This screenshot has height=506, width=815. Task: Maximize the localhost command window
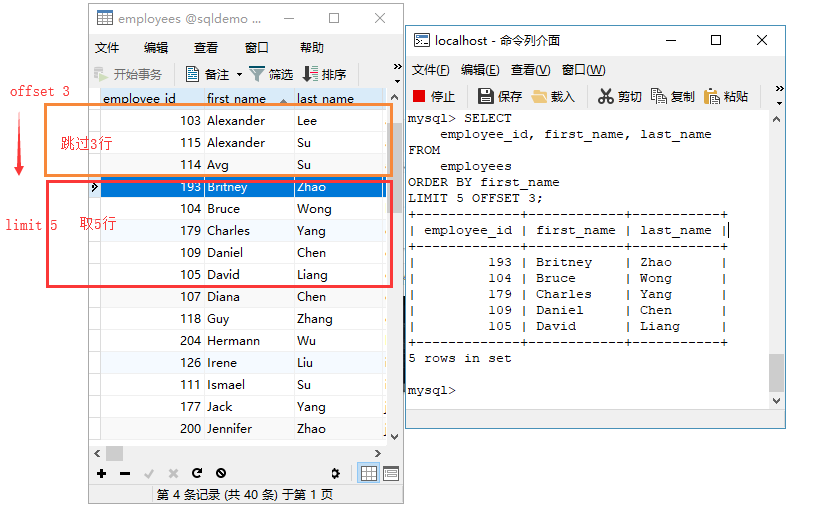tap(716, 40)
